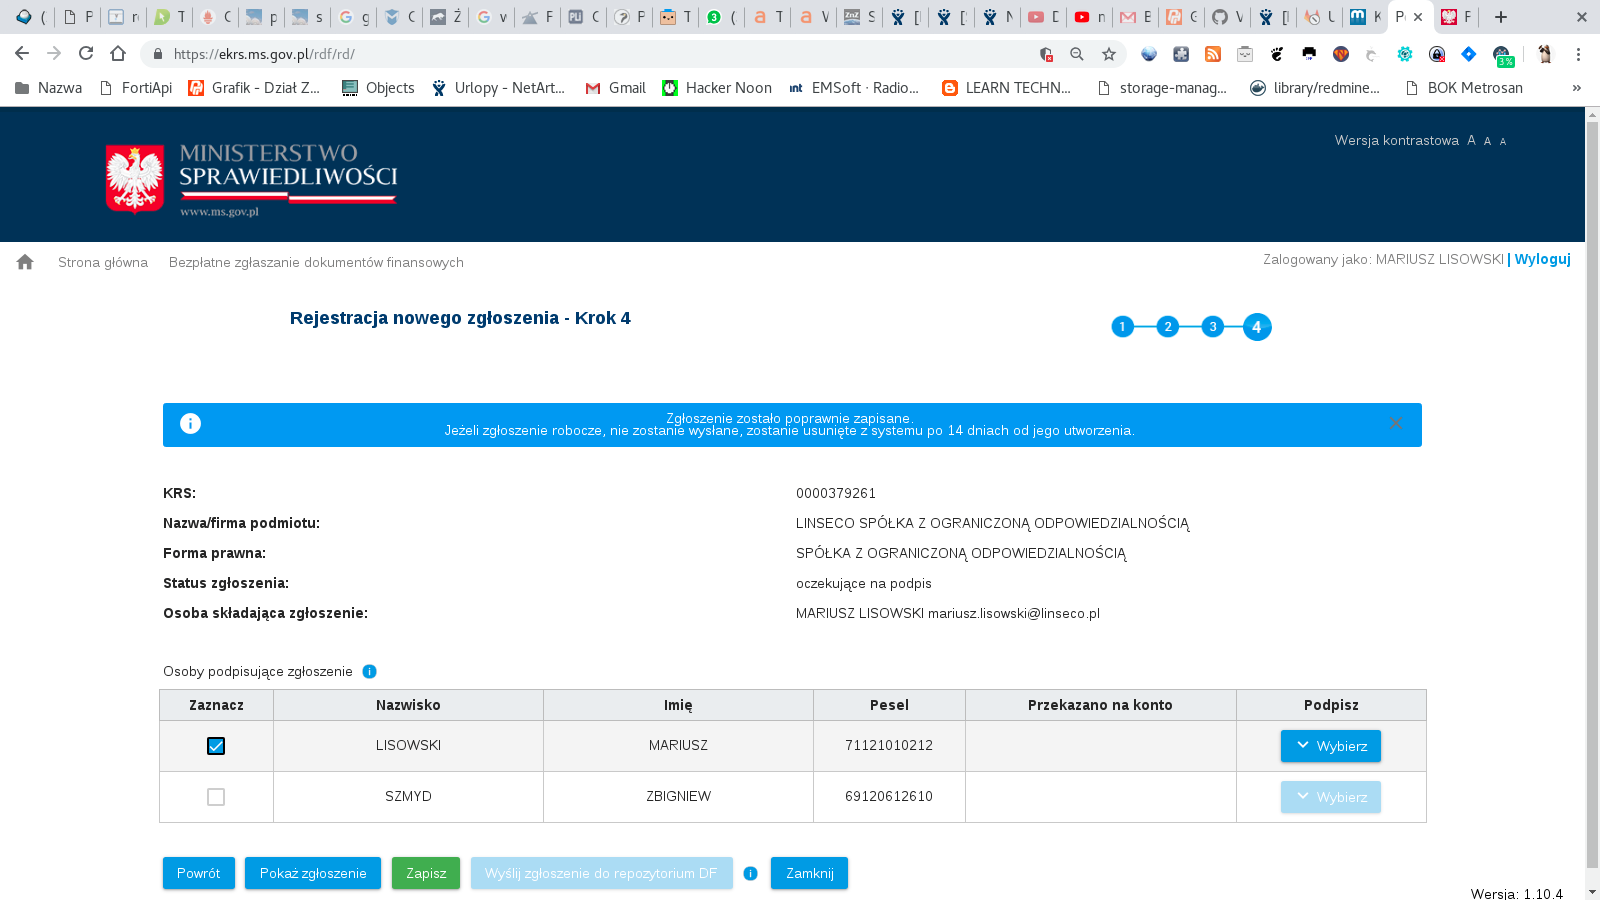Click step 3 circle in progress indicator
Viewport: 1600px width, 900px height.
click(x=1212, y=327)
